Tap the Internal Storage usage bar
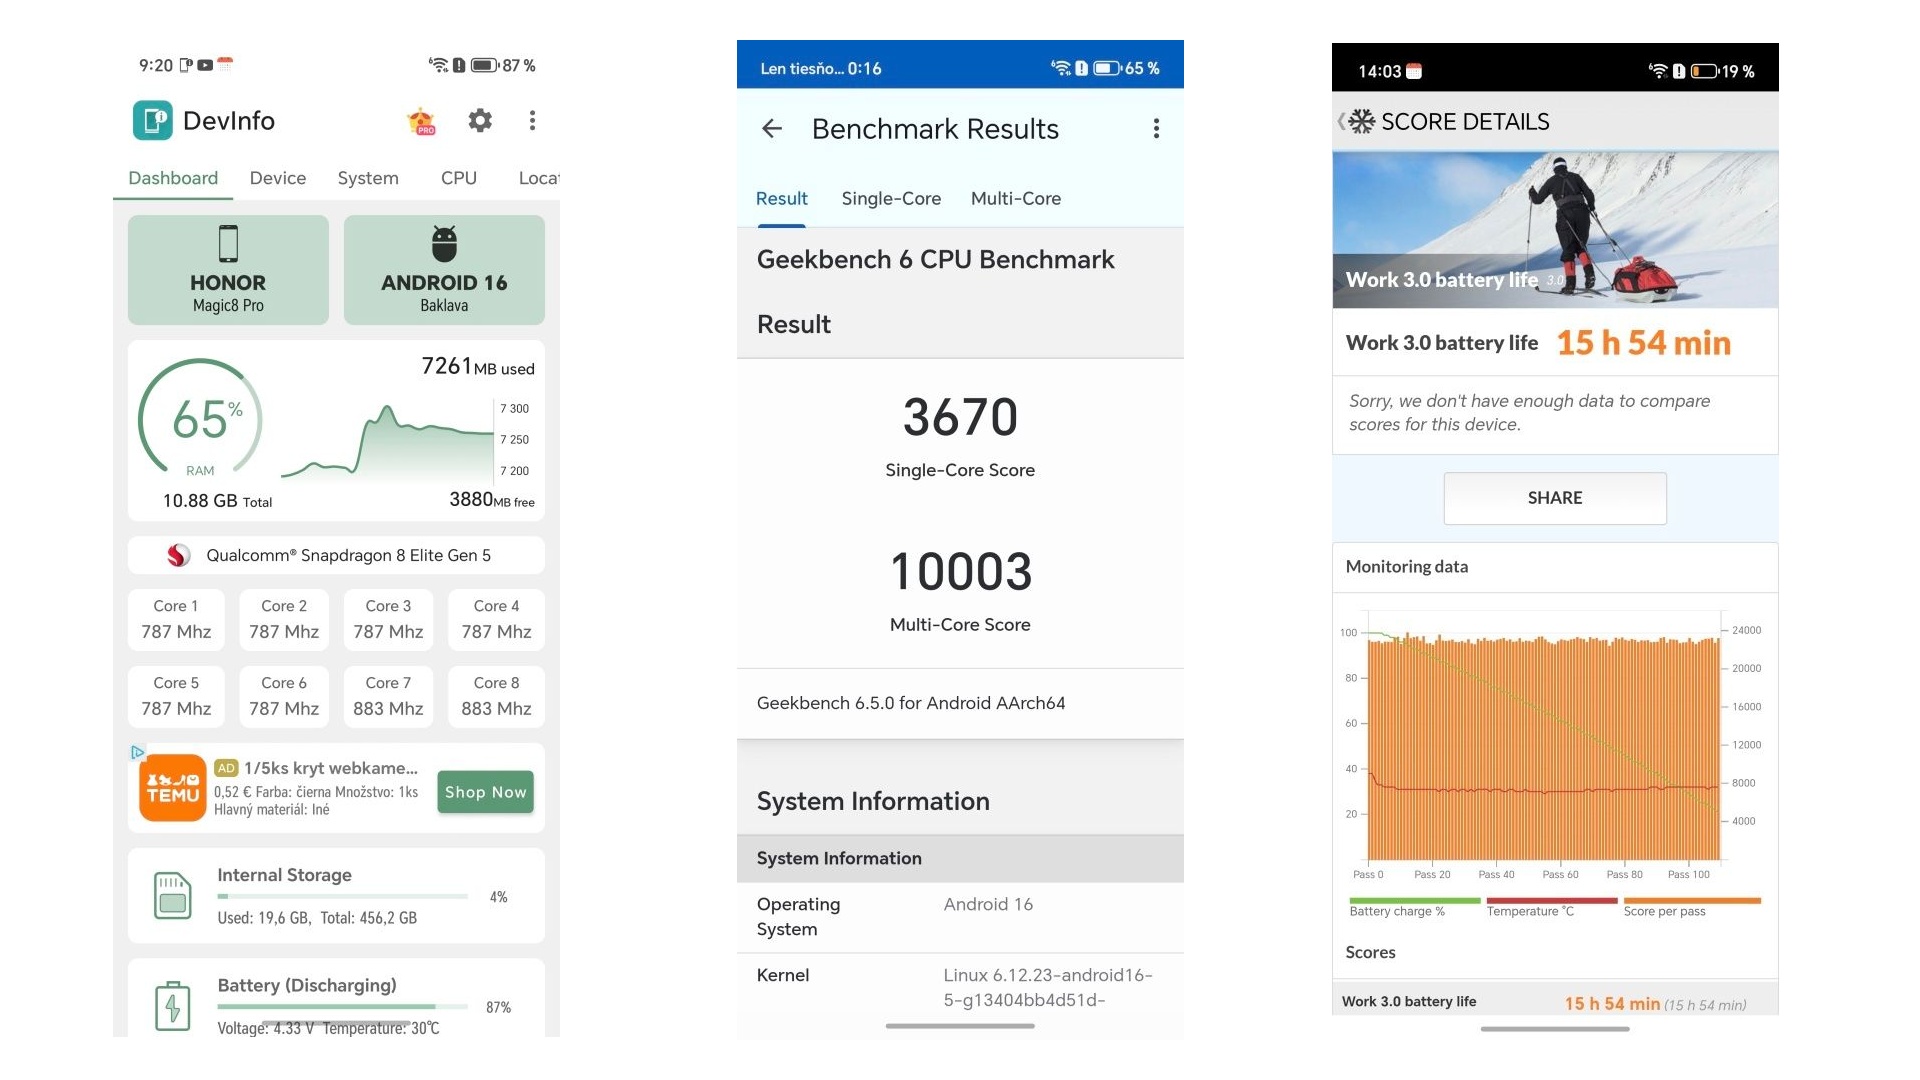 (x=342, y=897)
